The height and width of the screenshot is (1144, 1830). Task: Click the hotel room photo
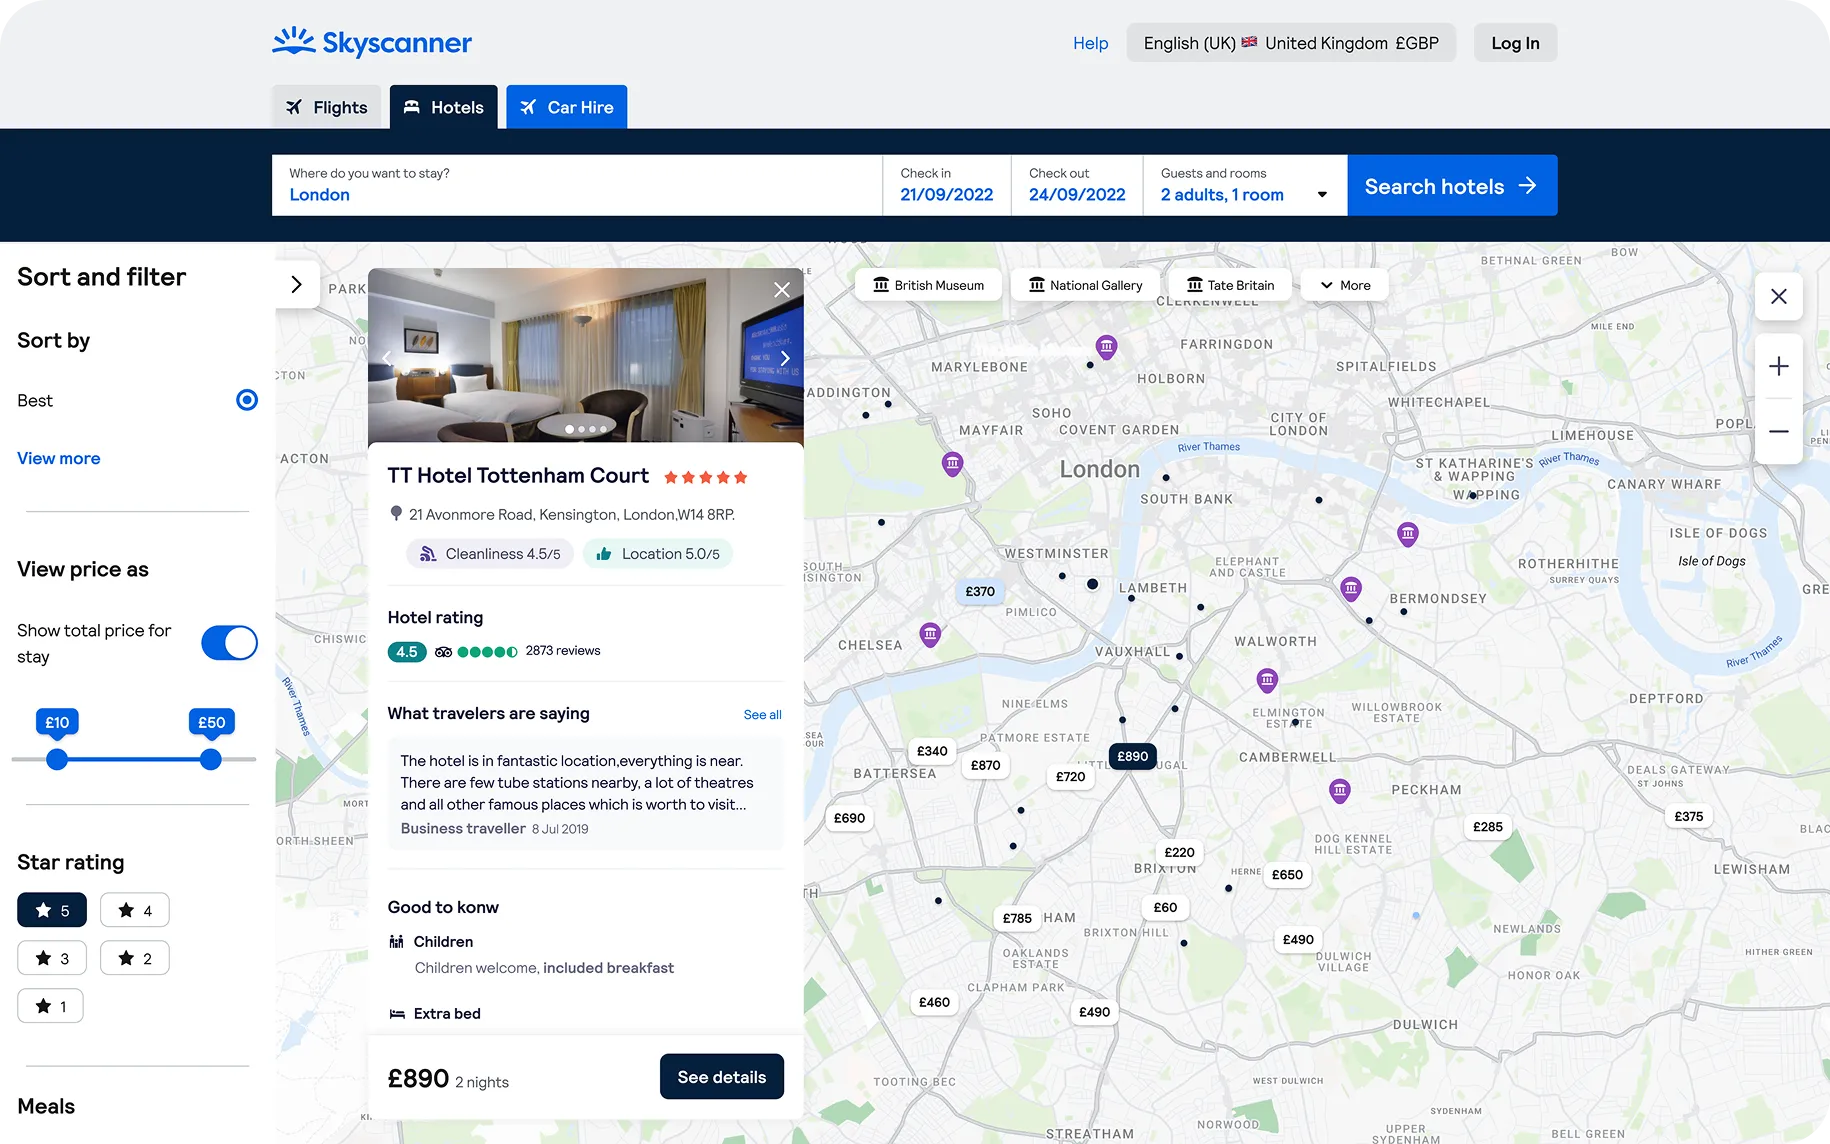586,355
